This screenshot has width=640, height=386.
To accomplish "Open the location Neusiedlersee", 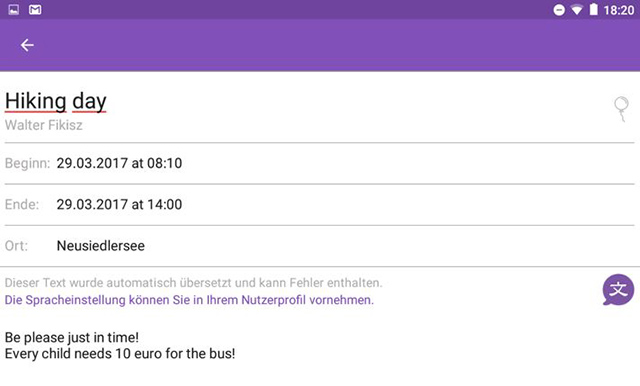I will point(100,246).
